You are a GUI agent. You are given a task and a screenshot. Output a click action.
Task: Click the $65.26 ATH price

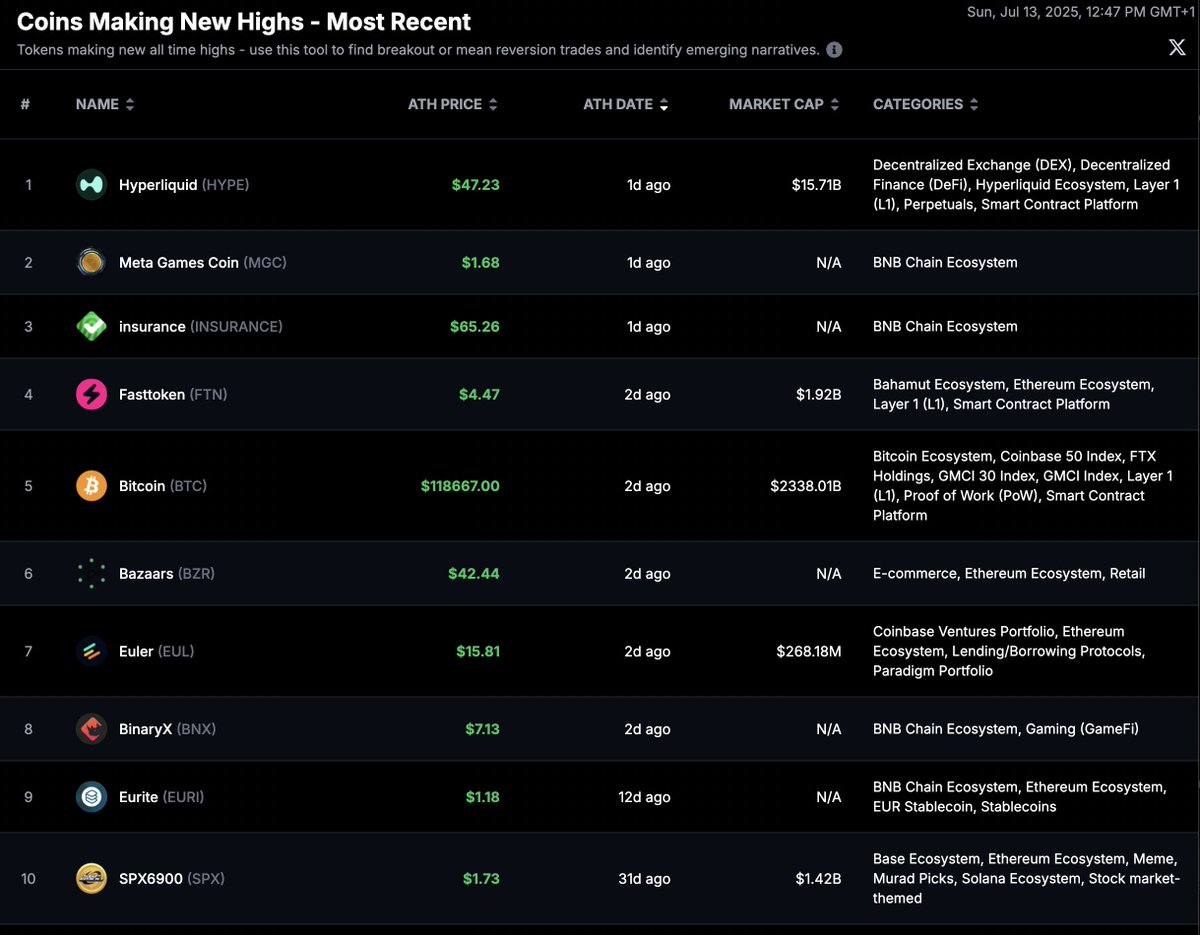475,327
